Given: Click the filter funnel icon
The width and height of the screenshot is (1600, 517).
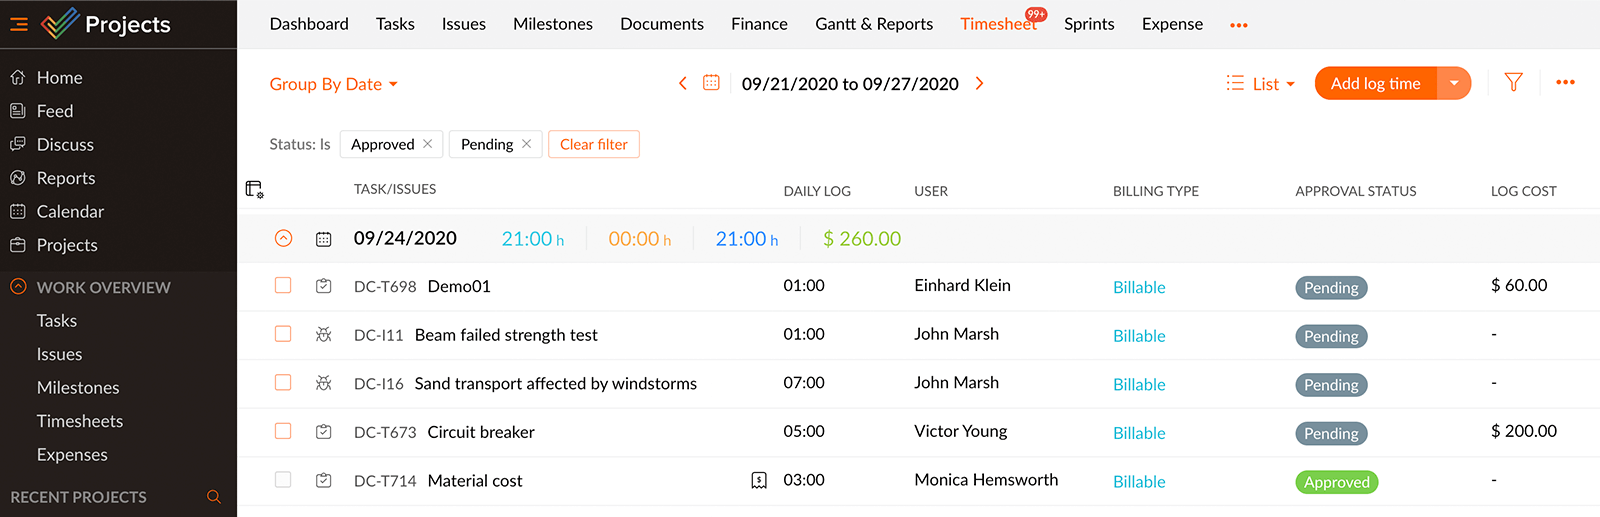Looking at the screenshot, I should pyautogui.click(x=1513, y=83).
